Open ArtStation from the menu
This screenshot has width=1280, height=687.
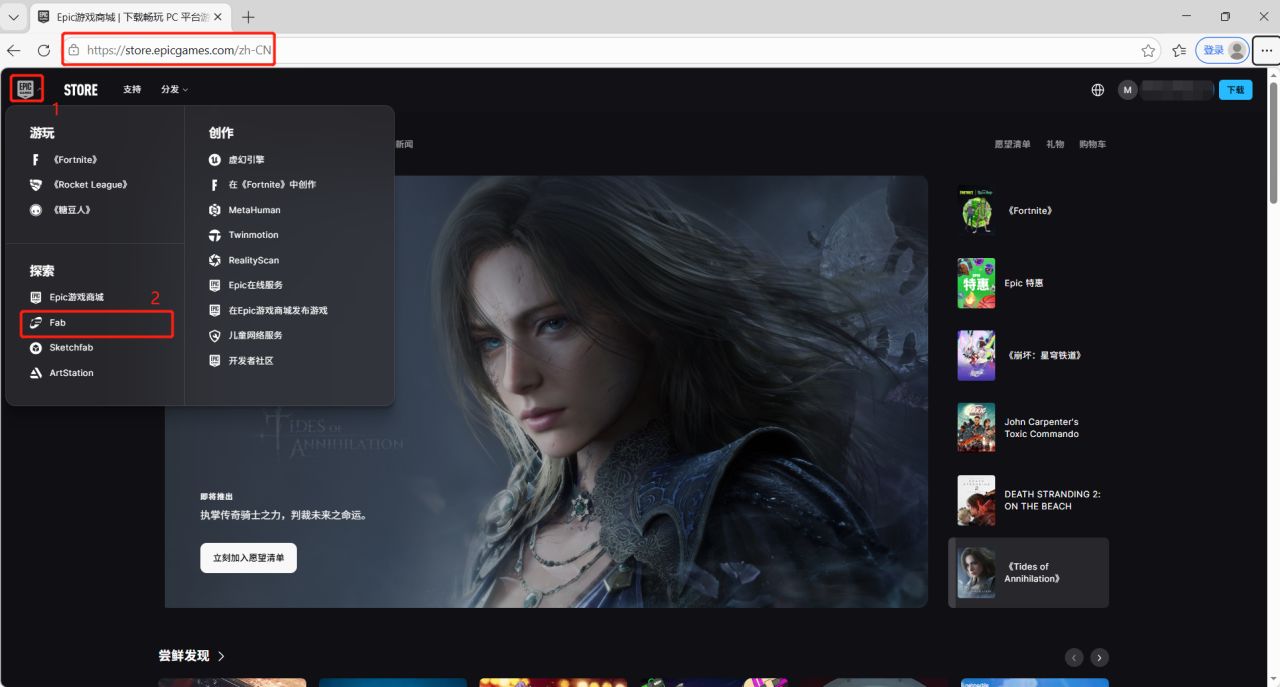click(61, 373)
